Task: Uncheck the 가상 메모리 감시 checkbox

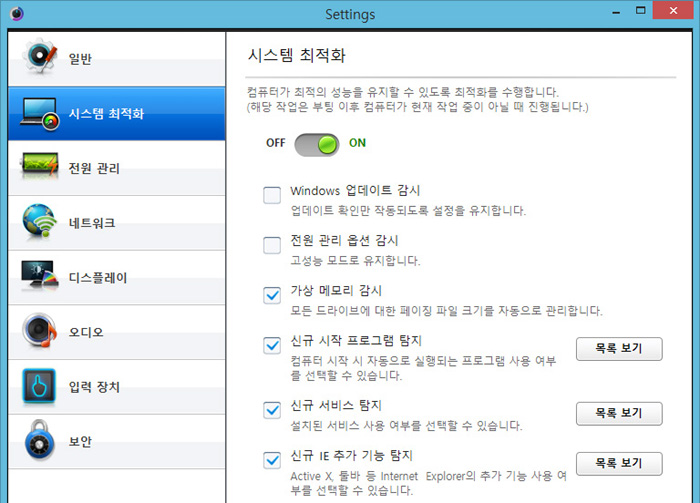Action: pos(272,295)
